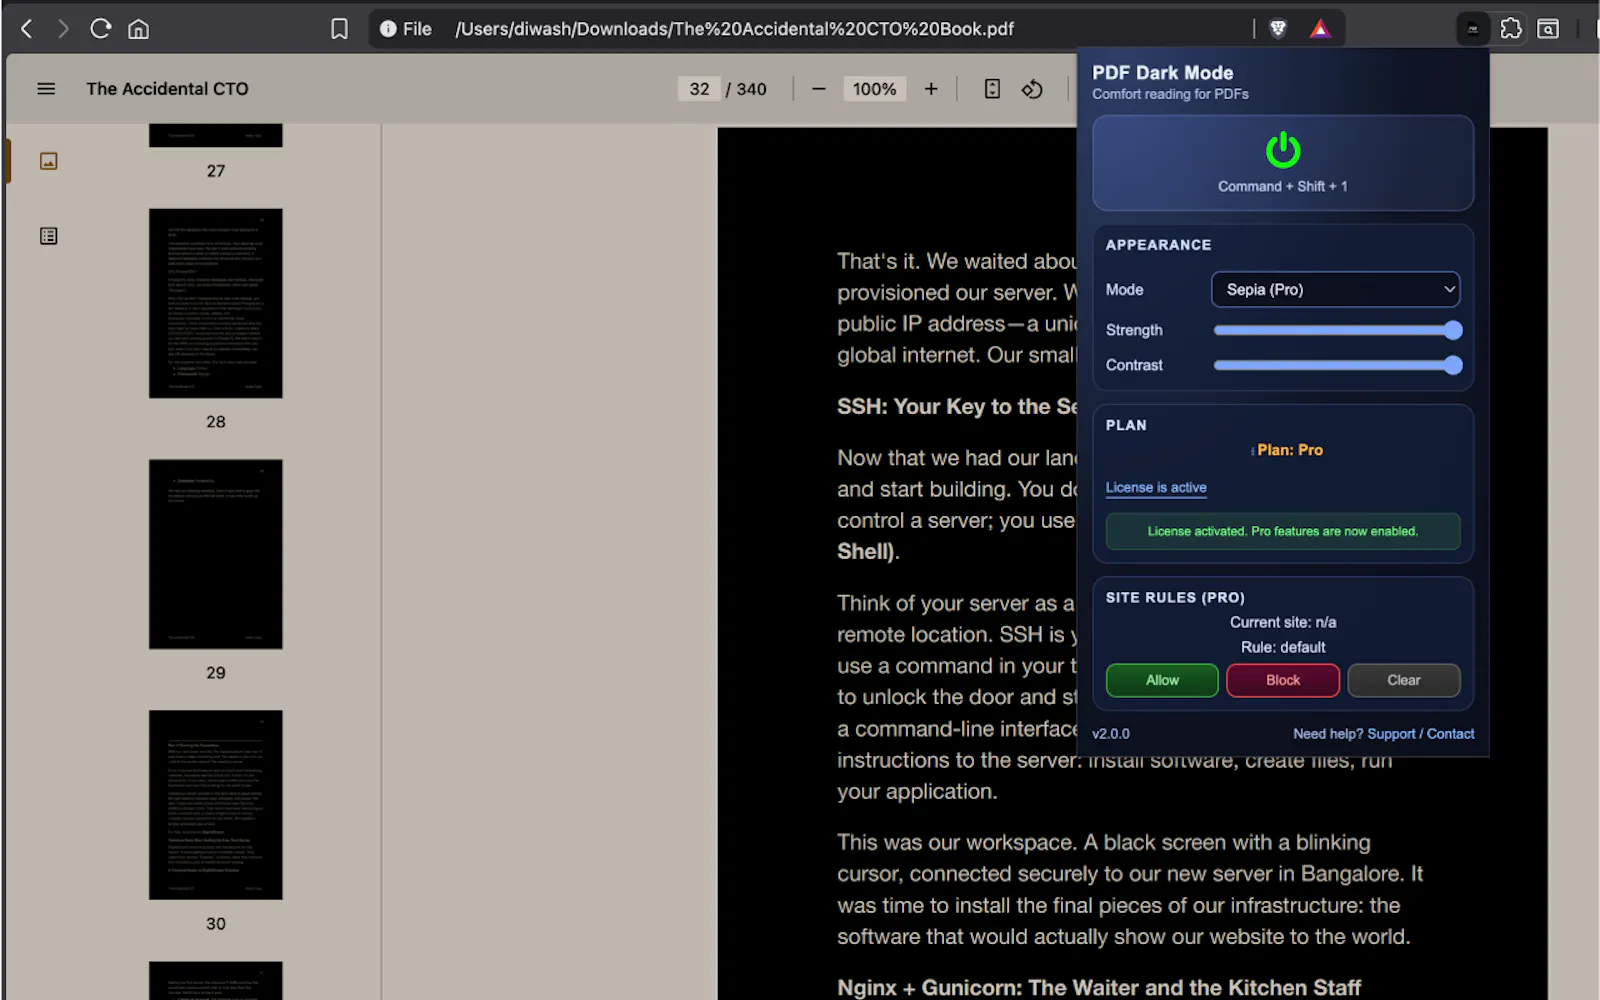Rotate the PDF counterclockwise
1600x1000 pixels.
[x=1032, y=89]
